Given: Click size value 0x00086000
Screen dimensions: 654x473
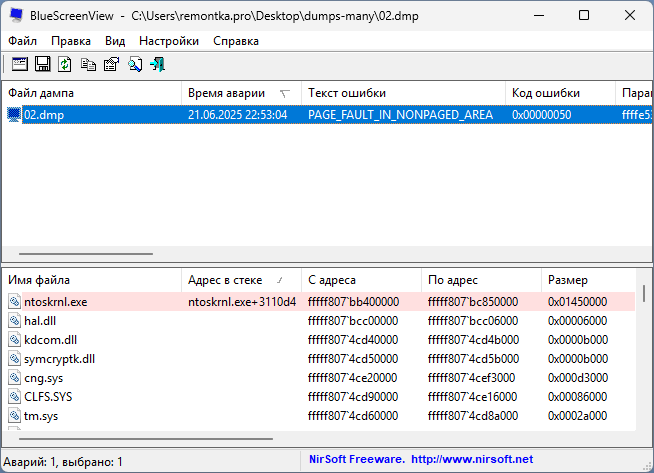Looking at the screenshot, I should pyautogui.click(x=578, y=397).
